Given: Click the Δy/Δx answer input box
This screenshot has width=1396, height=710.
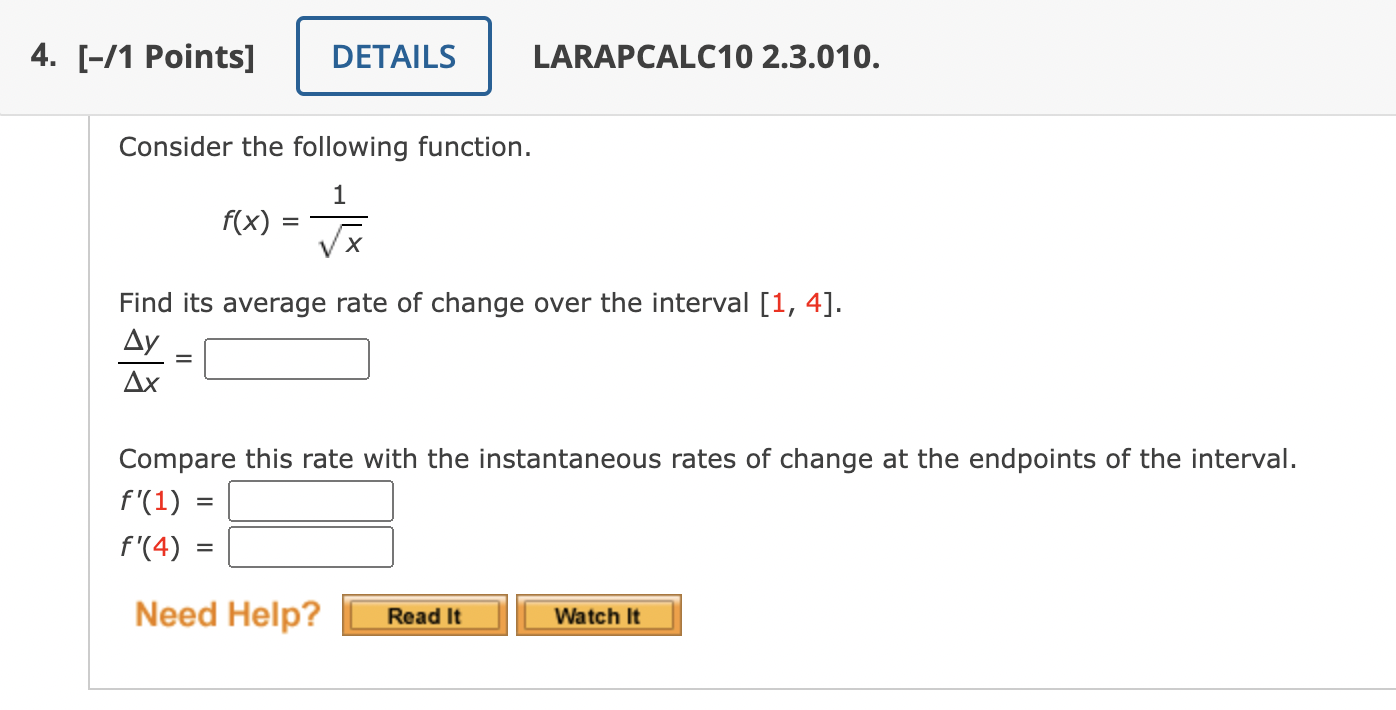Looking at the screenshot, I should [x=286, y=358].
